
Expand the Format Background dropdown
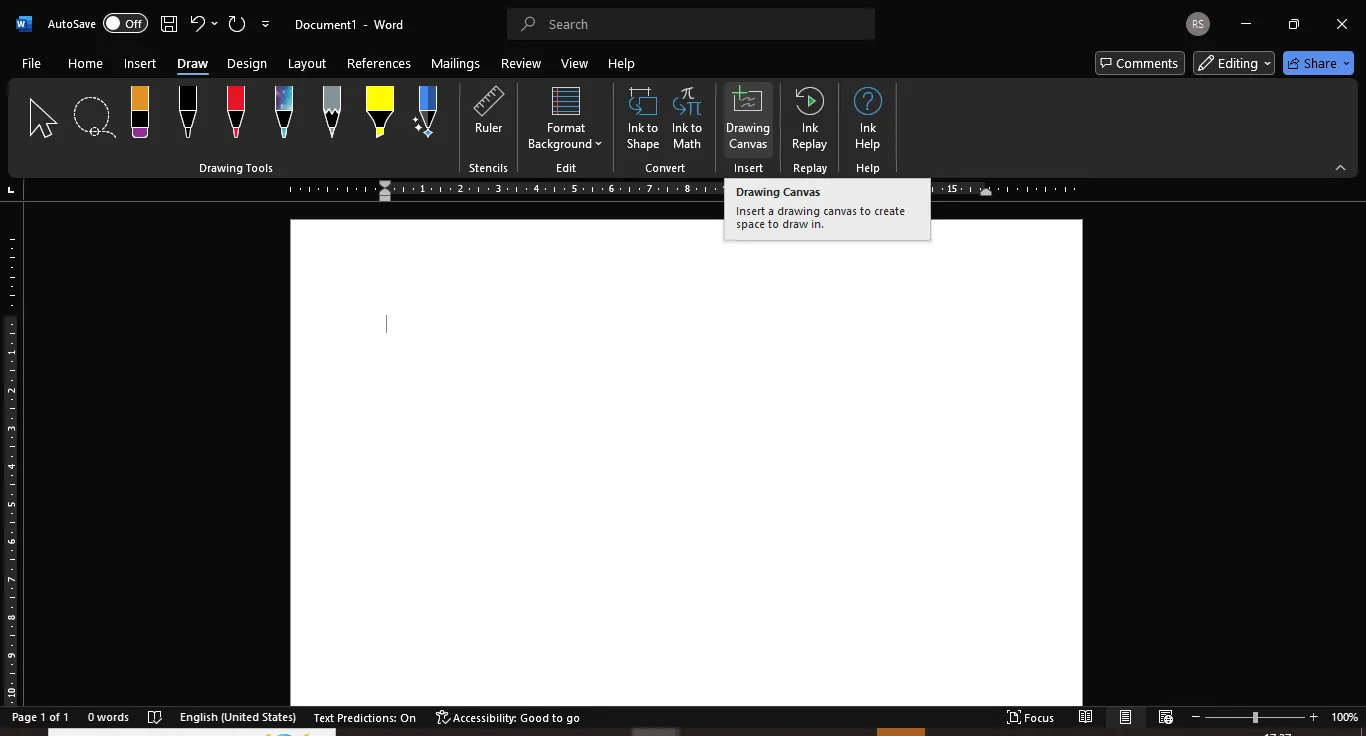[565, 118]
